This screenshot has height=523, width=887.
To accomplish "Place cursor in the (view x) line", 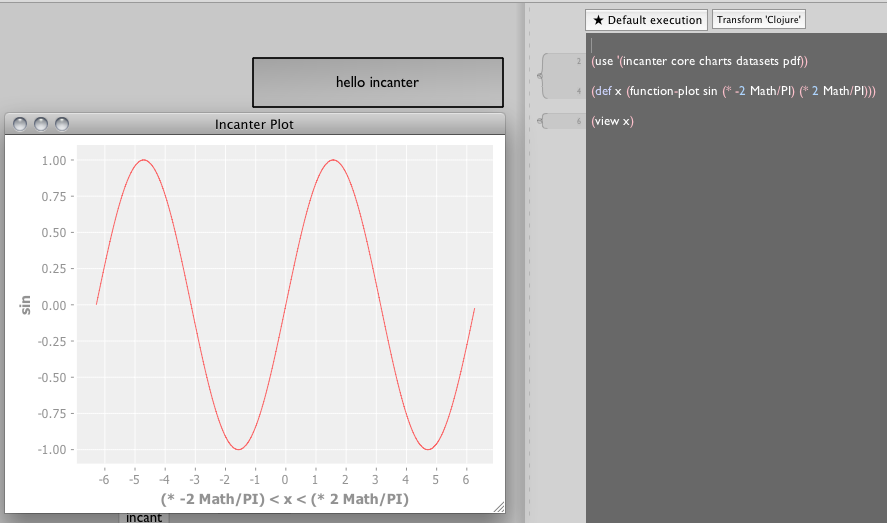I will point(612,121).
